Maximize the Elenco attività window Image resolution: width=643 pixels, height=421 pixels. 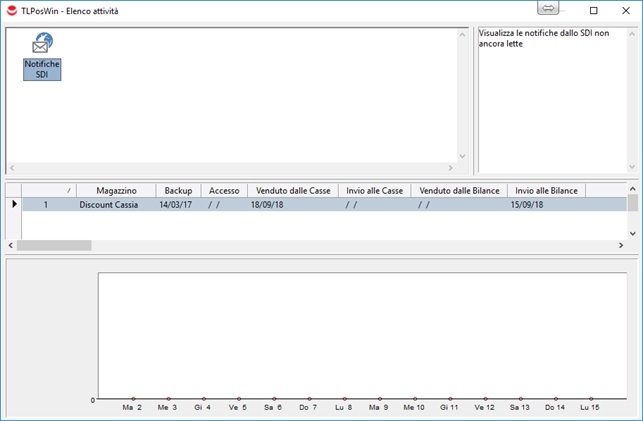click(x=593, y=10)
